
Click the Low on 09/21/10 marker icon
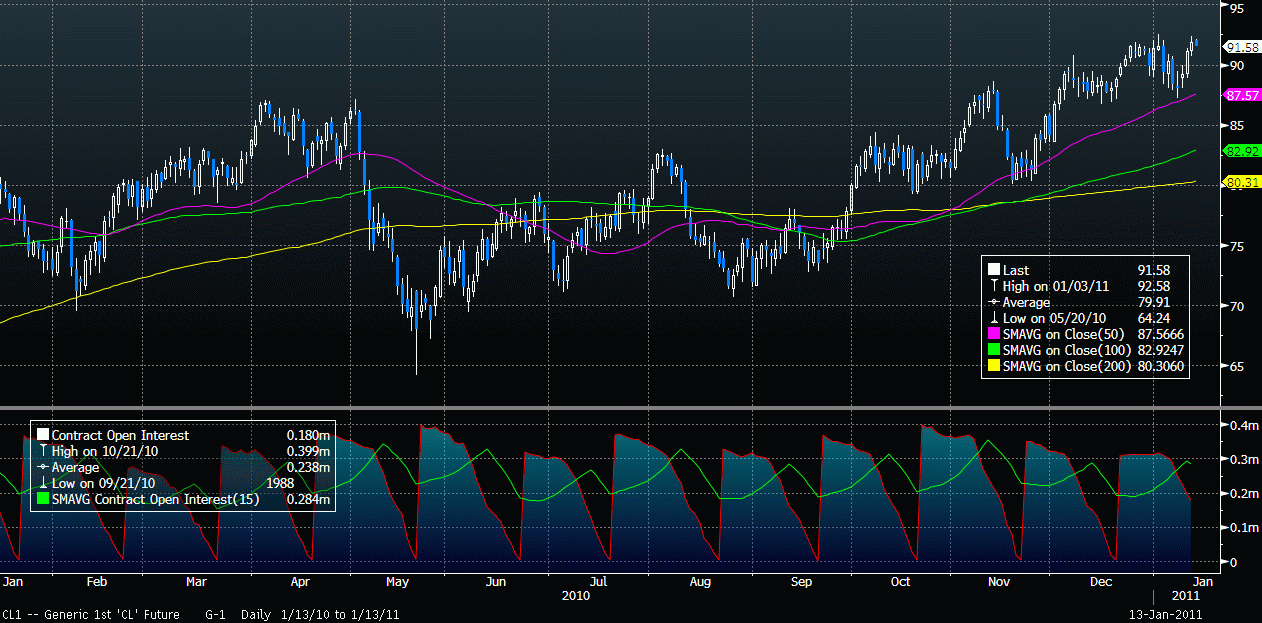coord(42,483)
